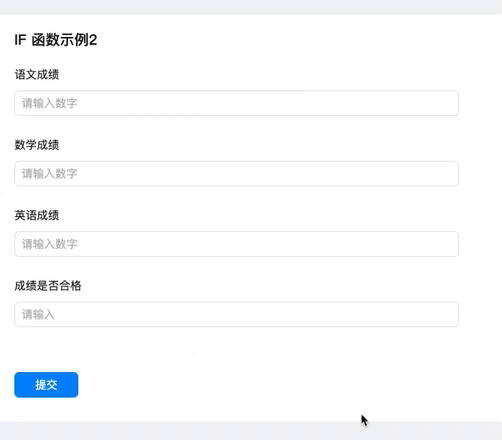The image size is (502, 440).
Task: Click the gray strip below the form
Action: point(251,431)
